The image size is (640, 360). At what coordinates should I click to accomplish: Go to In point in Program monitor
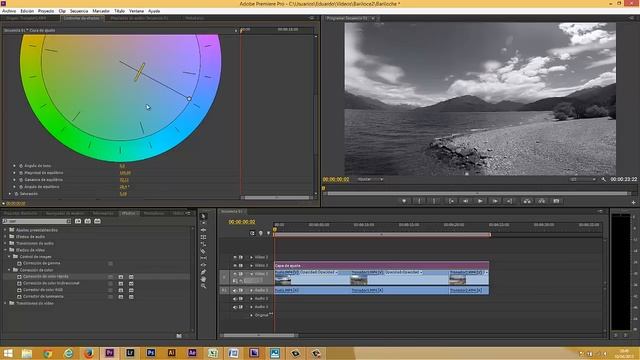451,201
